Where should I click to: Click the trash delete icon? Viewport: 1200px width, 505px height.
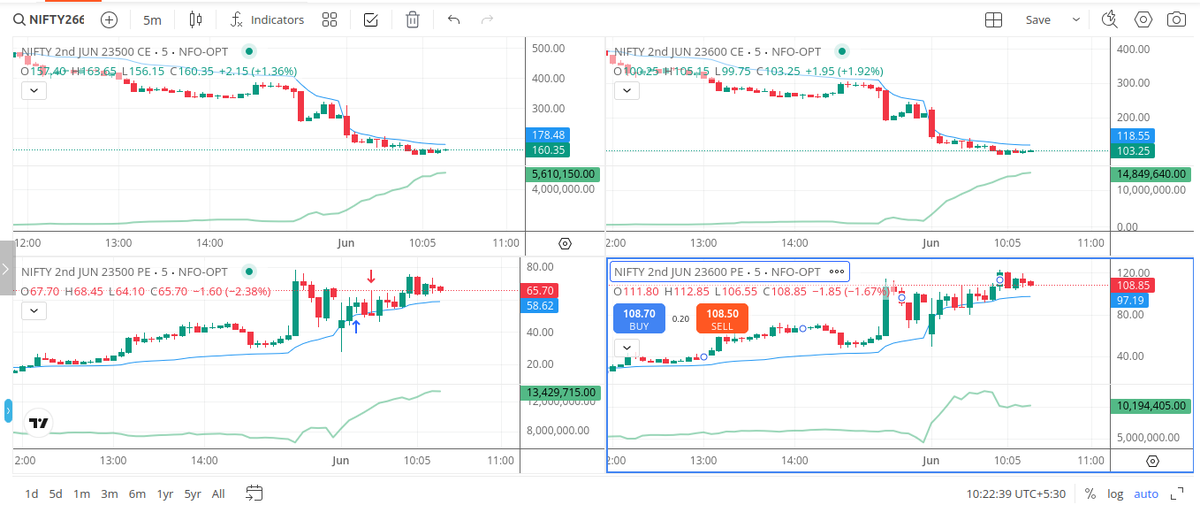(412, 20)
